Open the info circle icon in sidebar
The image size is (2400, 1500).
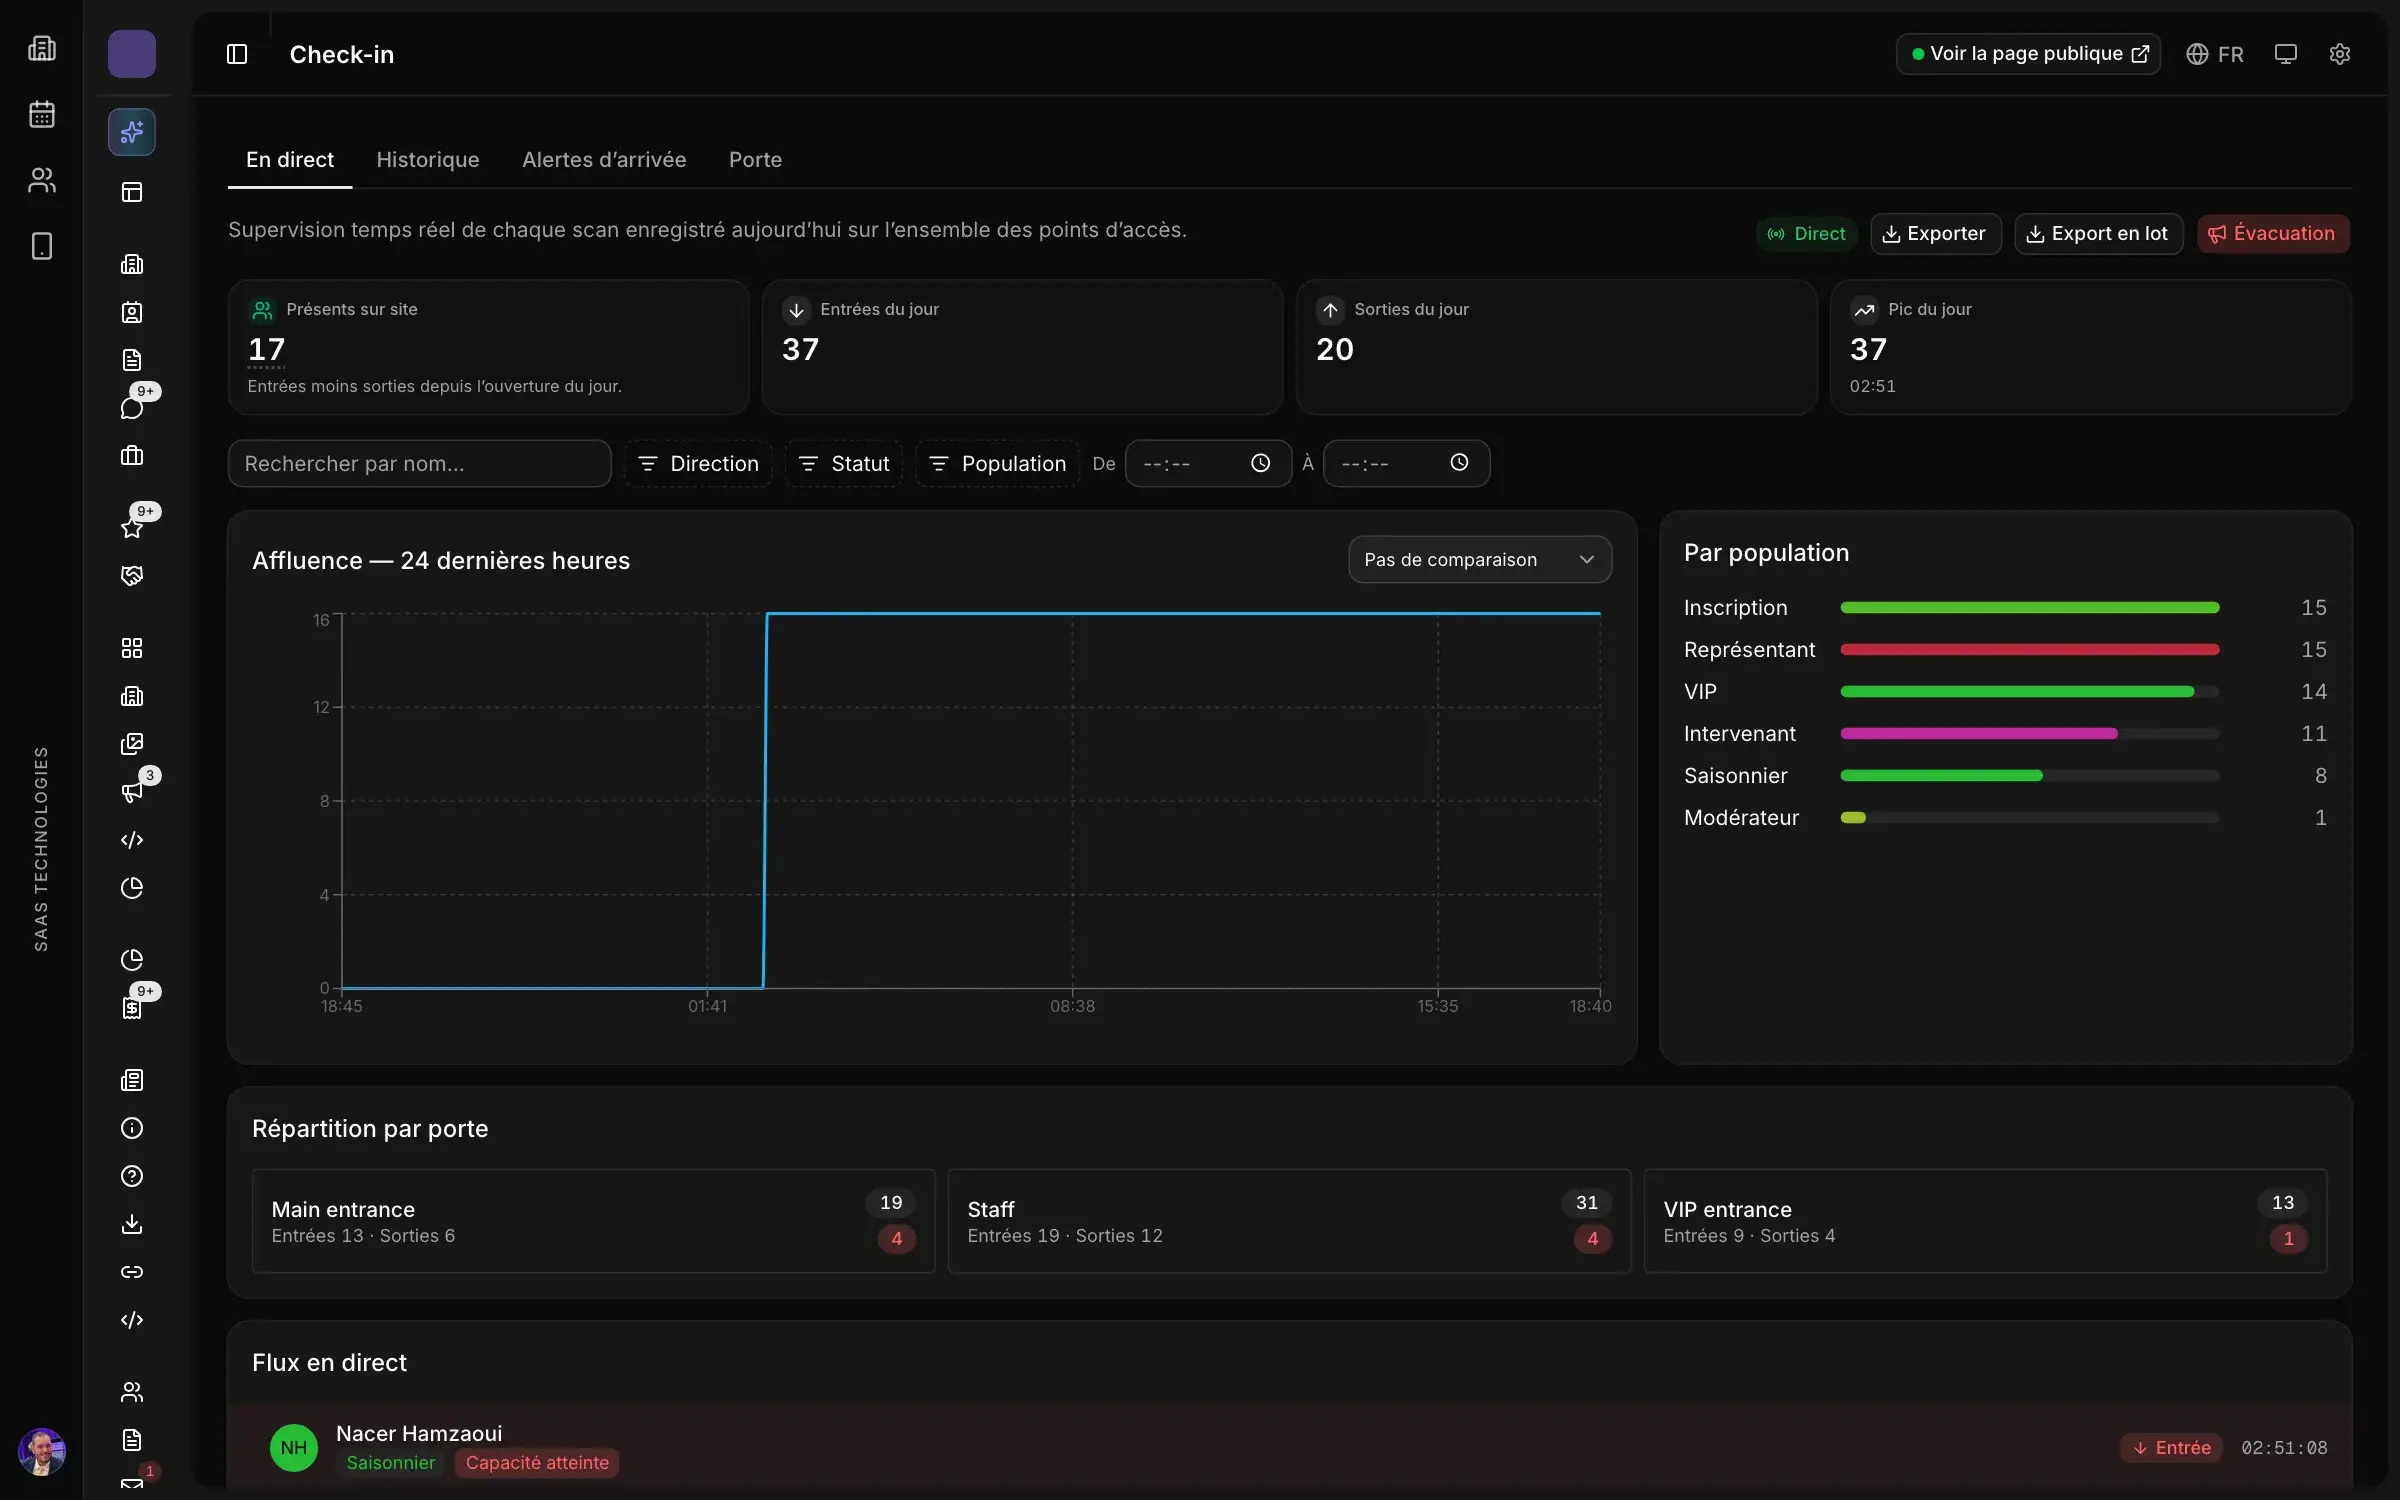click(x=132, y=1128)
